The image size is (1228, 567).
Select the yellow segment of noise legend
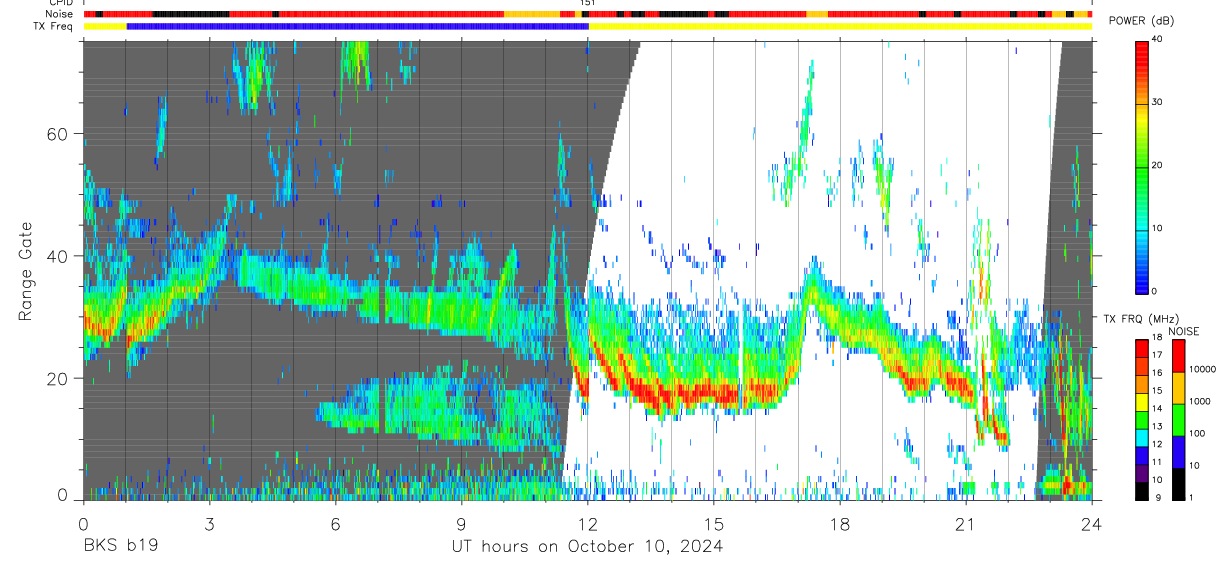[x=1178, y=387]
